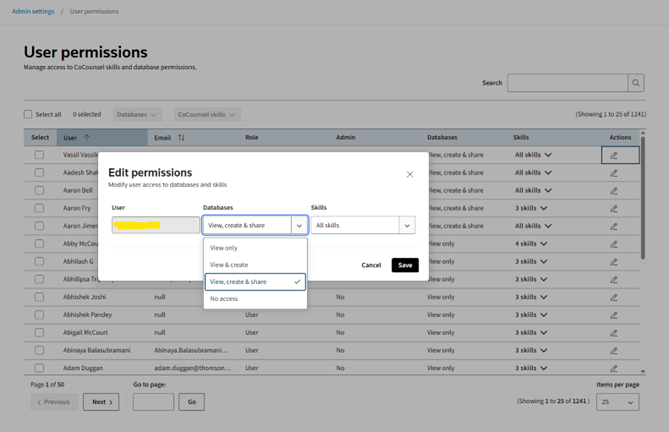Click edit pencil icon for Abigail McCourt

tap(614, 333)
